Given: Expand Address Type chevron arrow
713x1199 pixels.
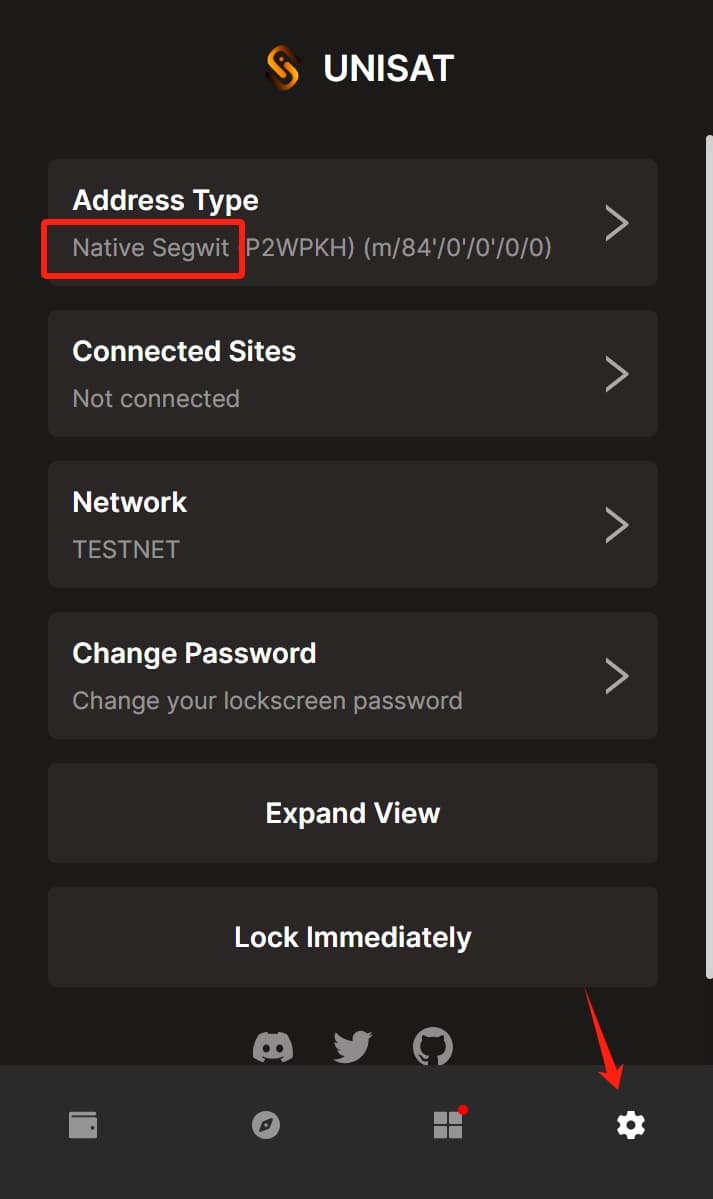Looking at the screenshot, I should pos(617,223).
